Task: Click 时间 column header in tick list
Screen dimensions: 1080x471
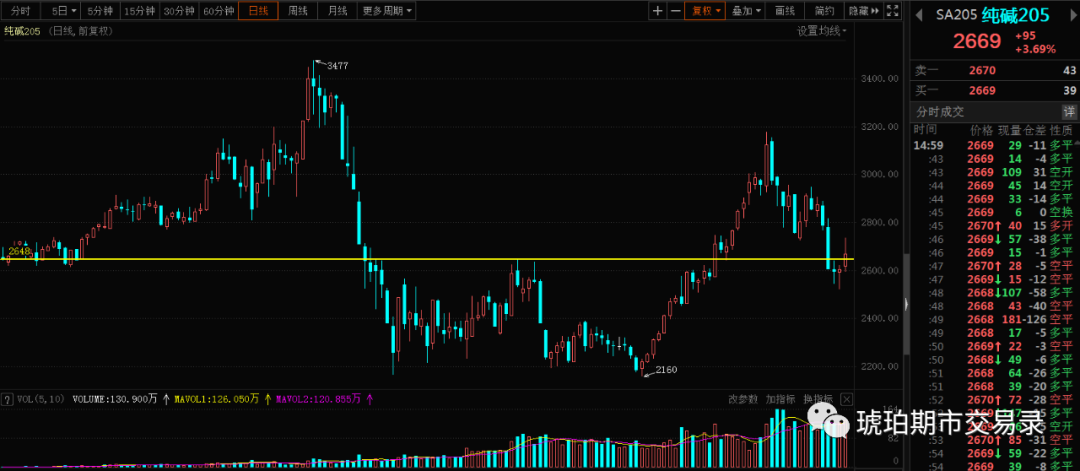Action: click(925, 130)
